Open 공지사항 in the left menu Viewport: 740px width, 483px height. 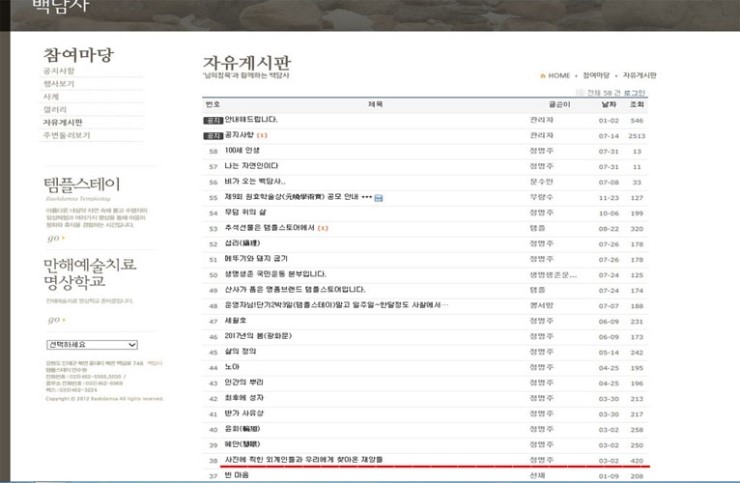59,71
